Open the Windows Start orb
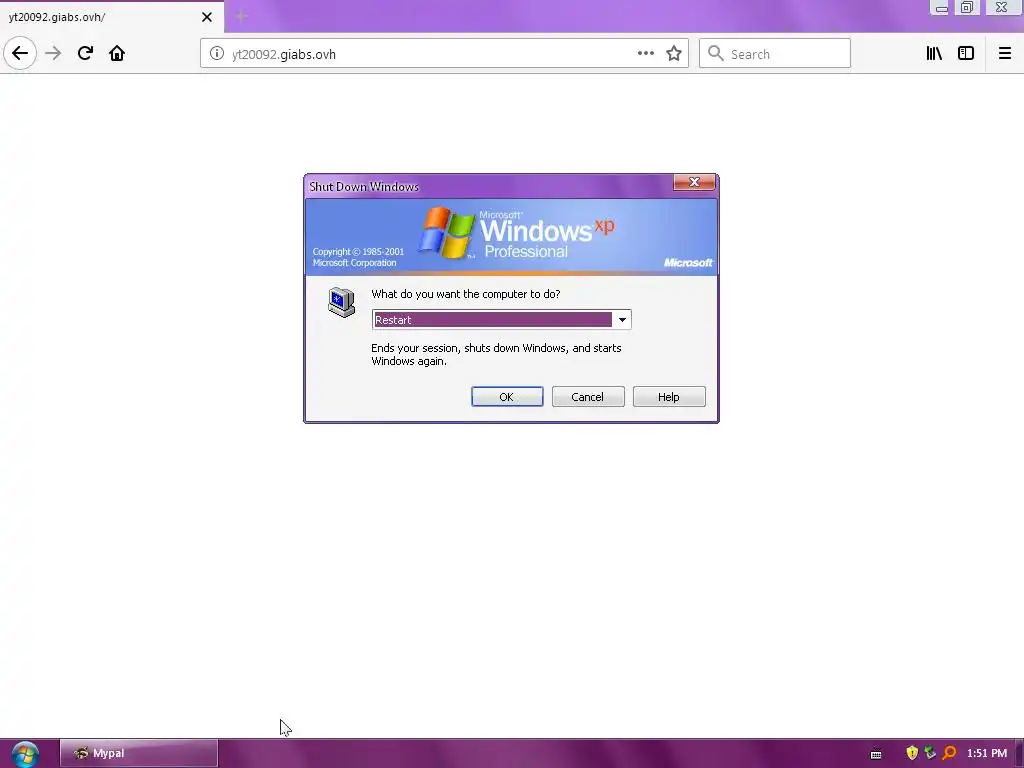The width and height of the screenshot is (1024, 768). pos(25,754)
